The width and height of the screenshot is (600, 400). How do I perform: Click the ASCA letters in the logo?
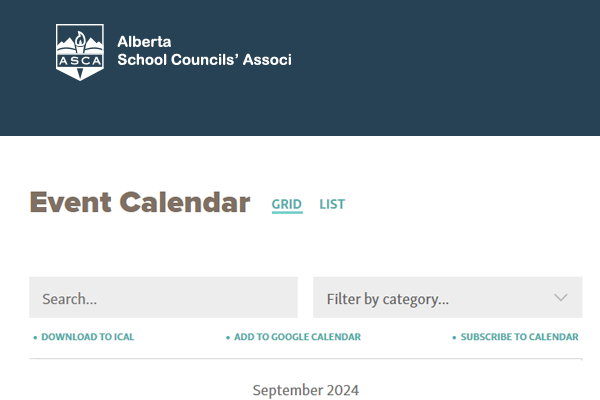79,60
